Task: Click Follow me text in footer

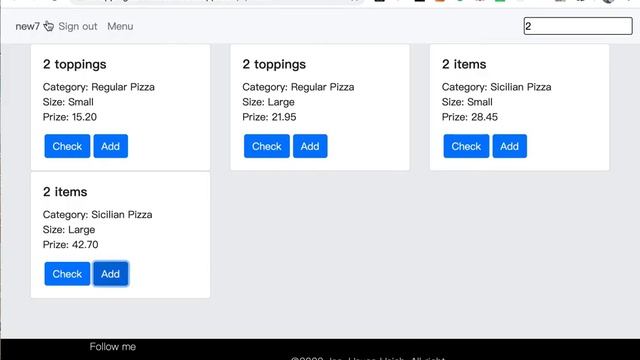Action: tap(113, 347)
